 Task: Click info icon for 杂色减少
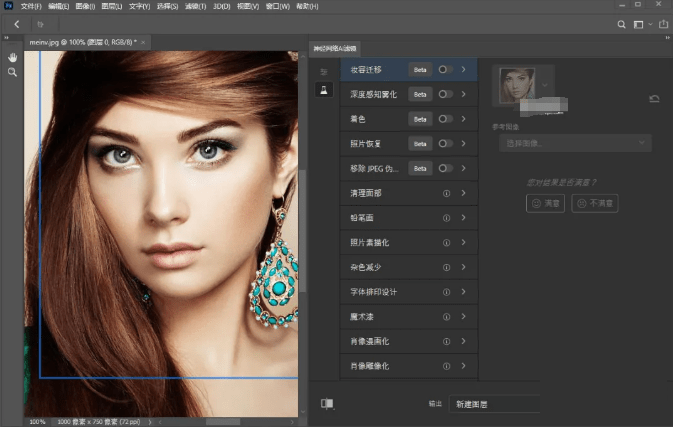pyautogui.click(x=446, y=267)
